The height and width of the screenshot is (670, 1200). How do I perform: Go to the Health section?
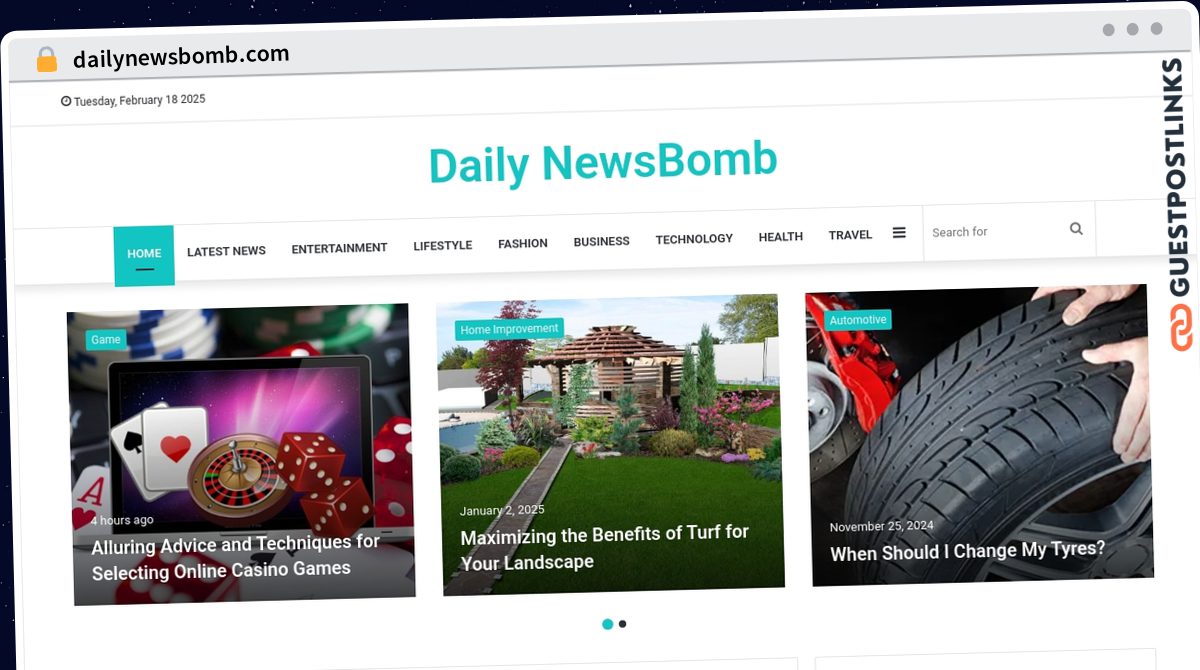point(780,237)
